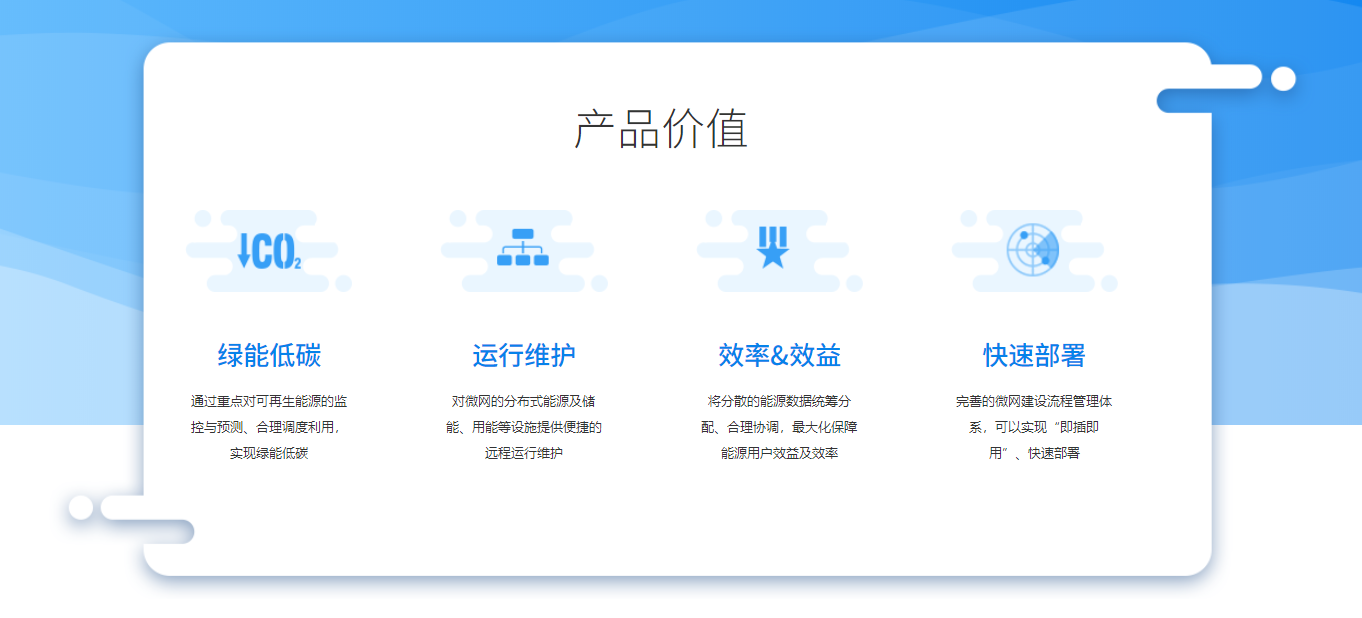Image resolution: width=1362 pixels, height=618 pixels.
Task: Open the 快速部署 heading
Action: click(x=1034, y=355)
